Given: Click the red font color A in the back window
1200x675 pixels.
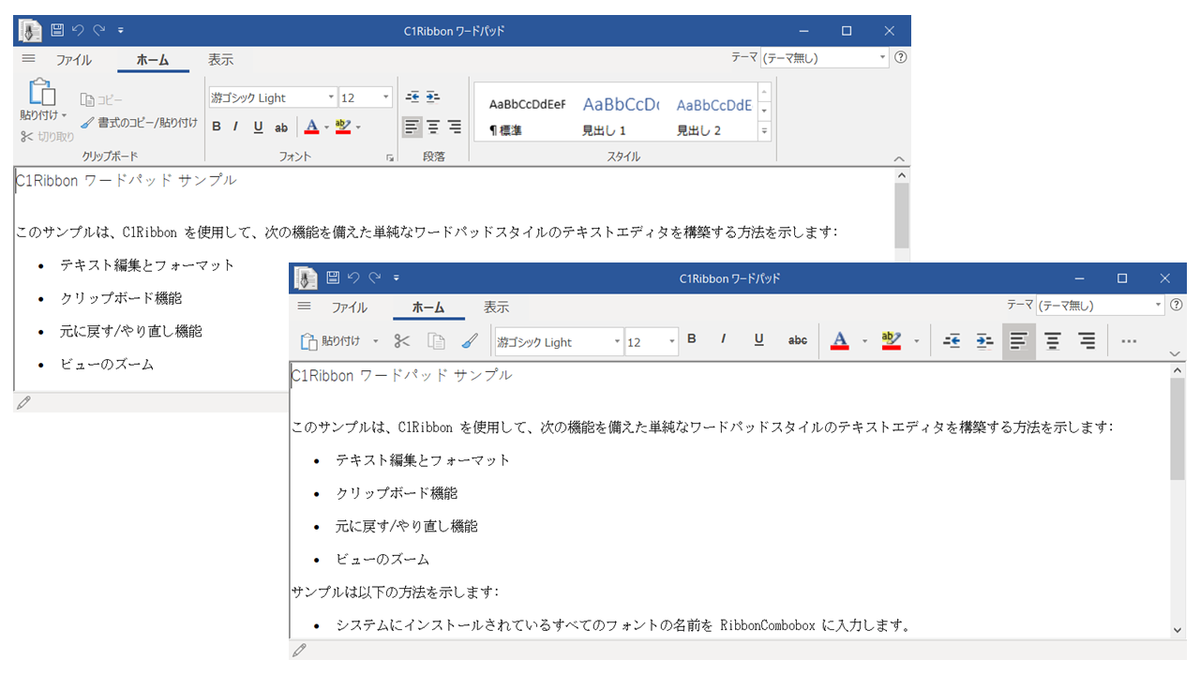Looking at the screenshot, I should click(311, 127).
